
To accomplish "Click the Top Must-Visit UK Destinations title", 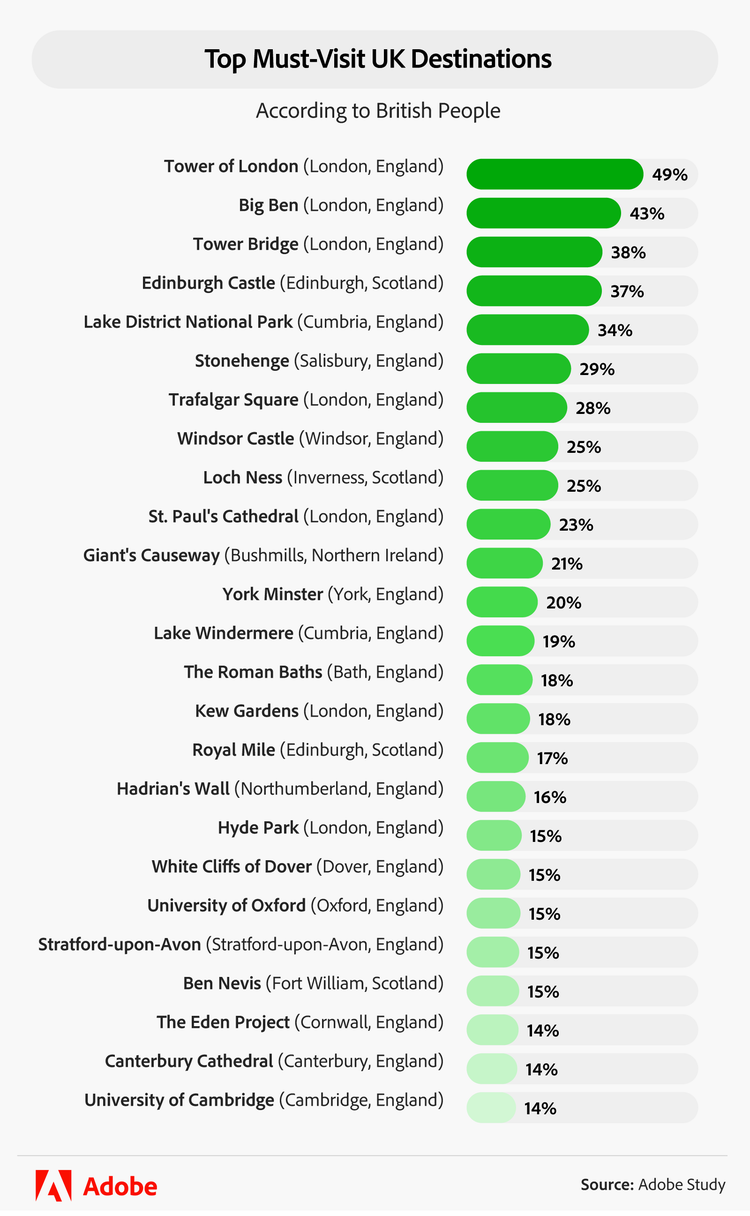I will tap(378, 59).
